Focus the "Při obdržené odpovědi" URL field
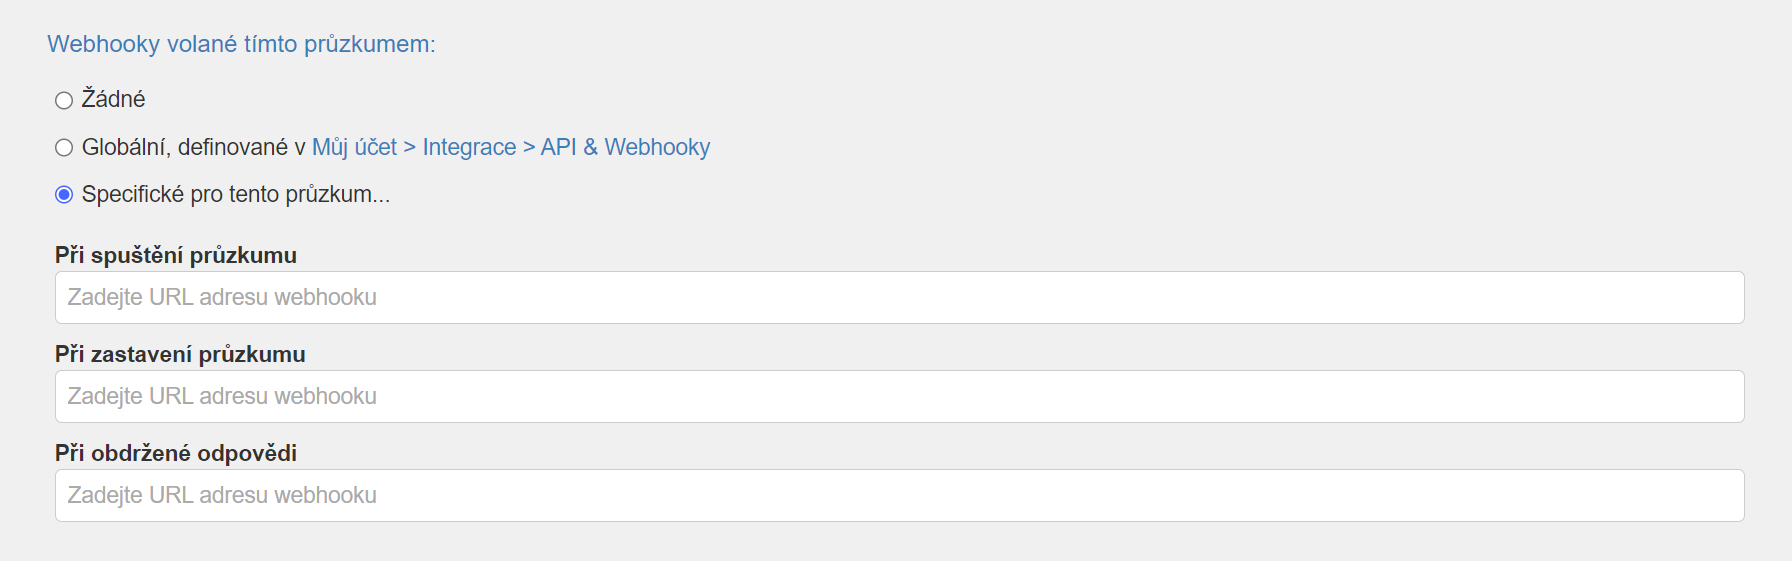Image resolution: width=1792 pixels, height=561 pixels. coord(899,495)
